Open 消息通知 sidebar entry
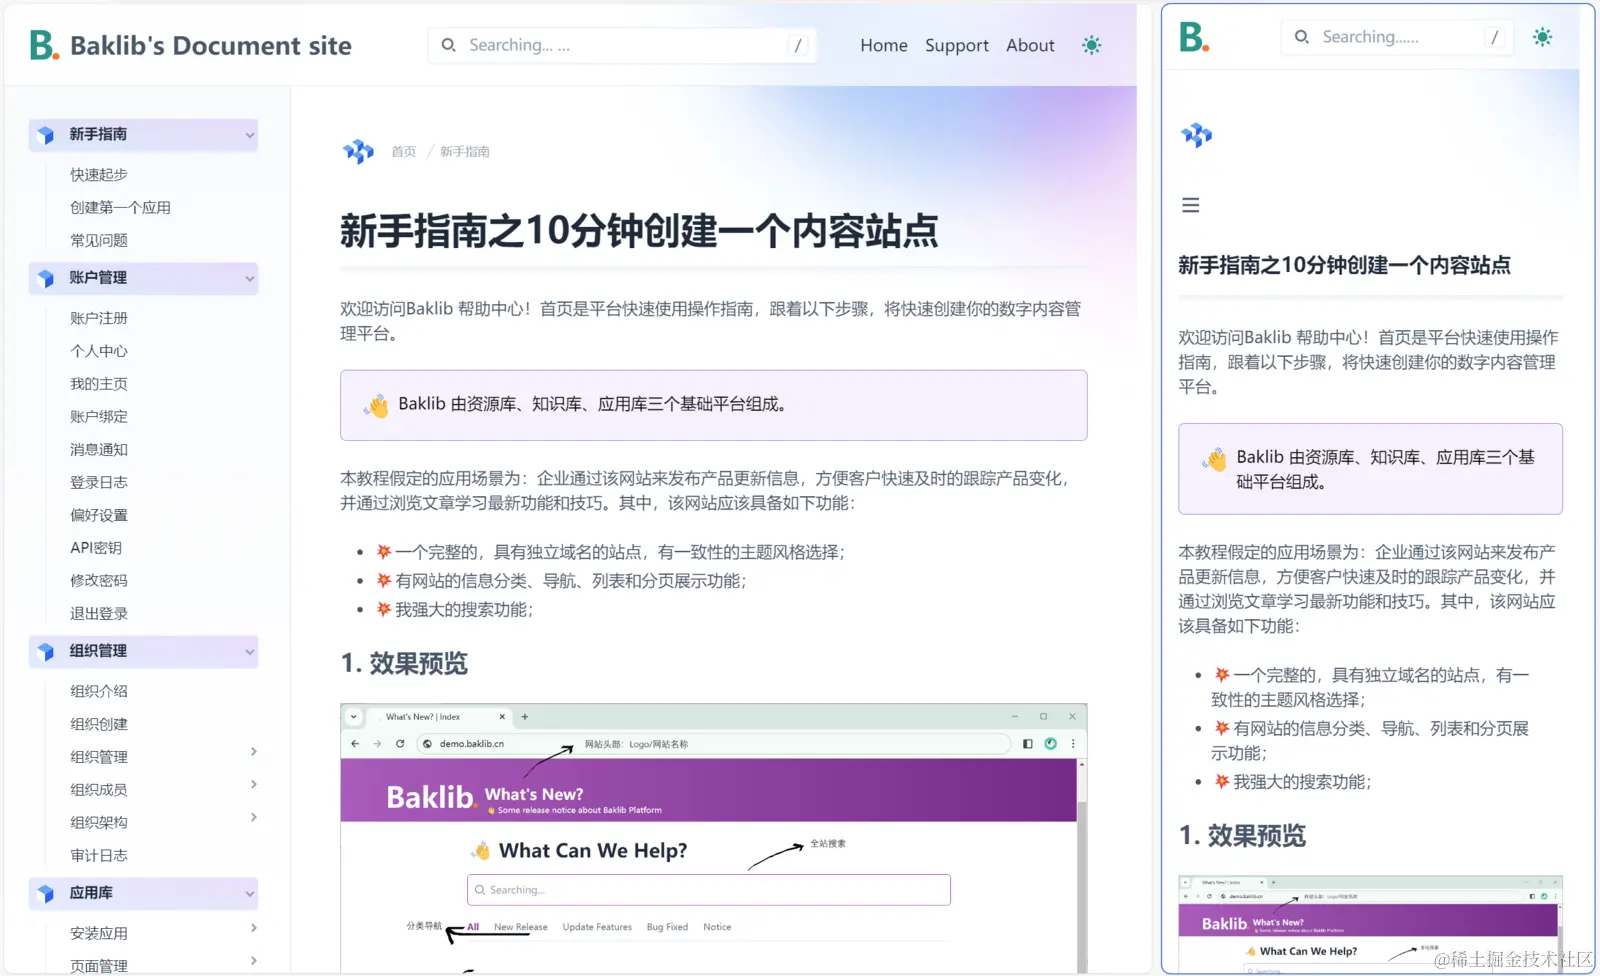Screen dimensions: 1600x976 click(99, 449)
